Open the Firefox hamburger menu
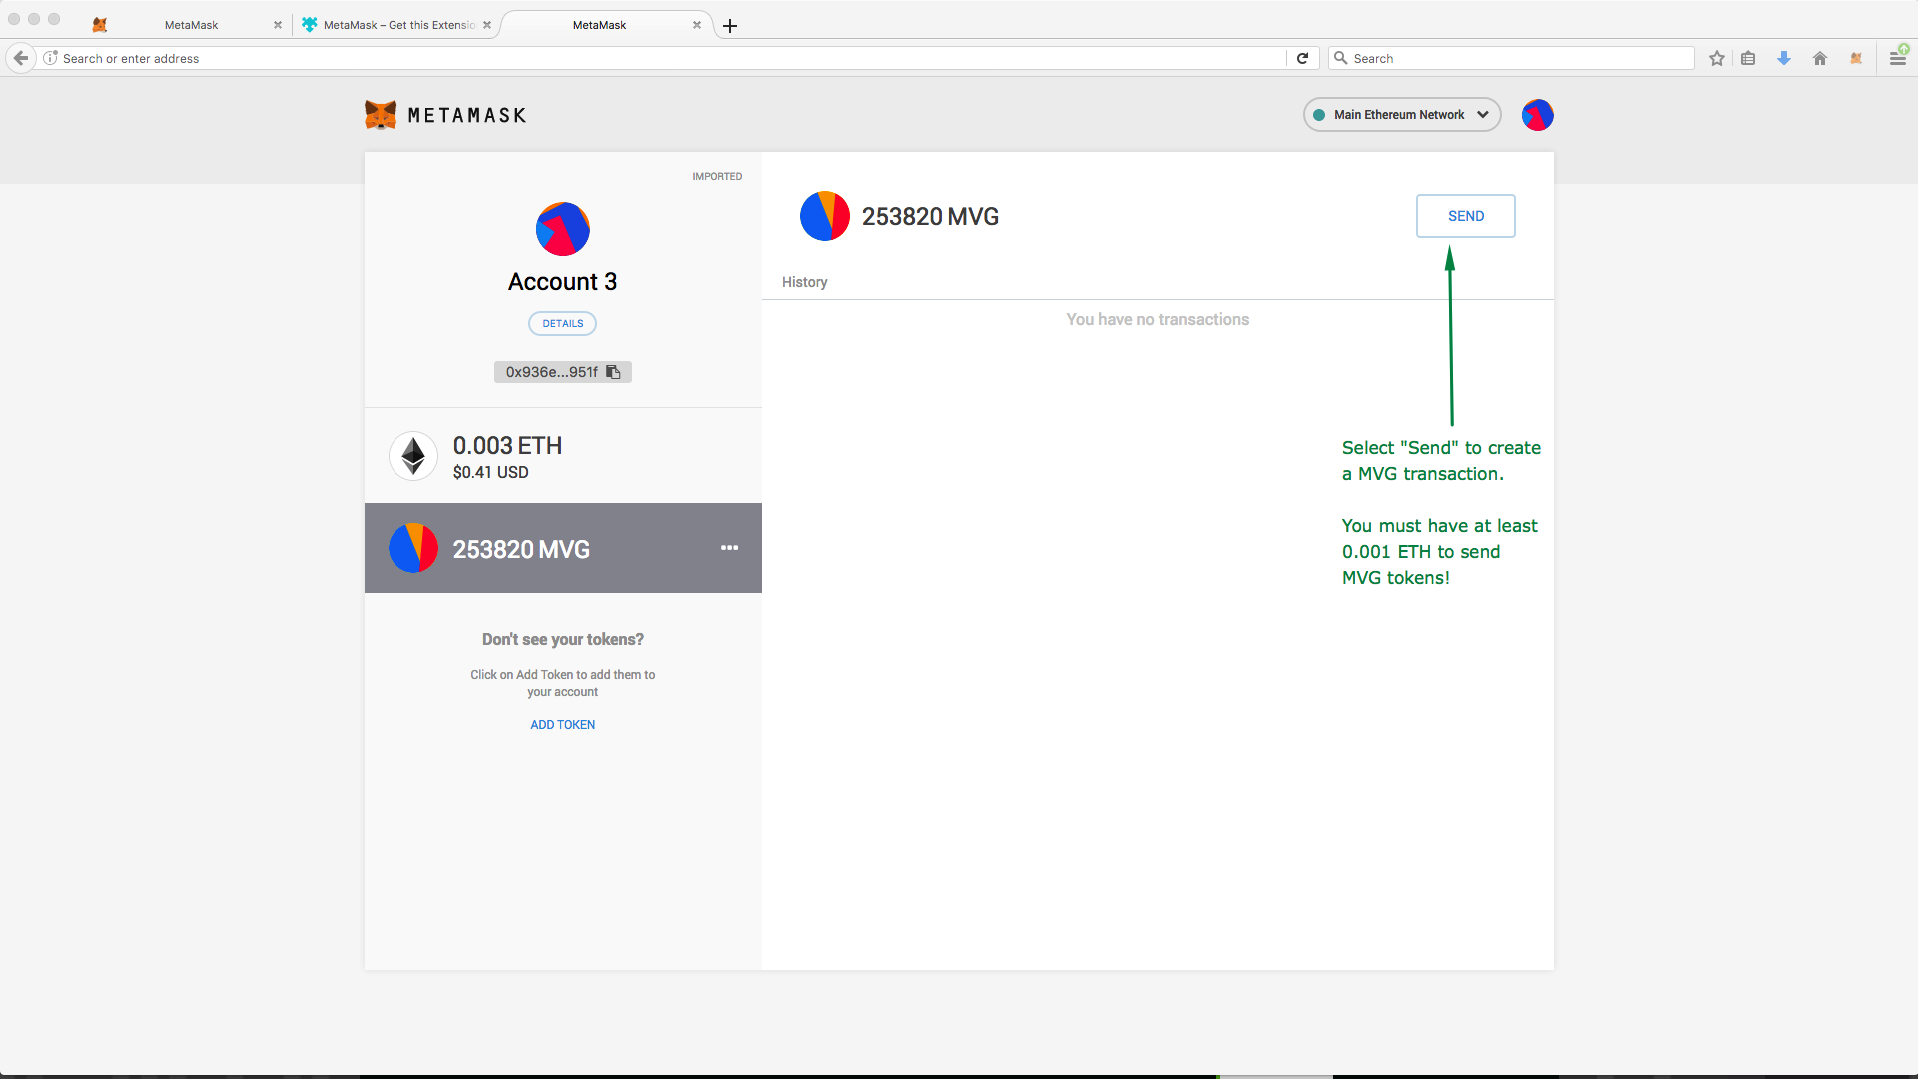Screen dimensions: 1918x1079 [x=1897, y=58]
